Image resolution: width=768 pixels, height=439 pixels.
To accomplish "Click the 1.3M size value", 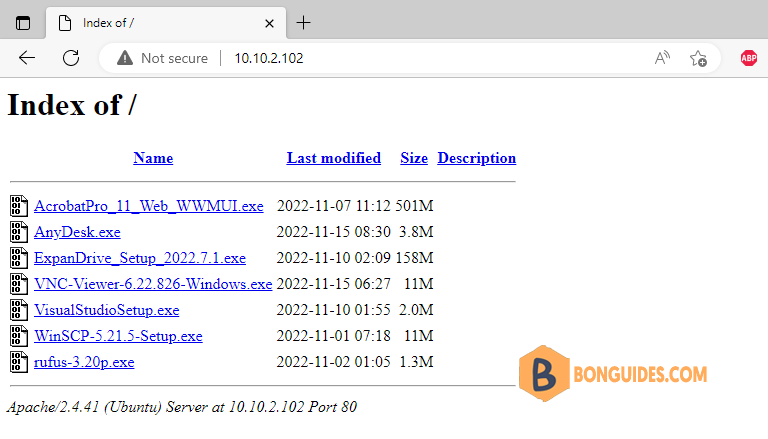I will [x=416, y=362].
